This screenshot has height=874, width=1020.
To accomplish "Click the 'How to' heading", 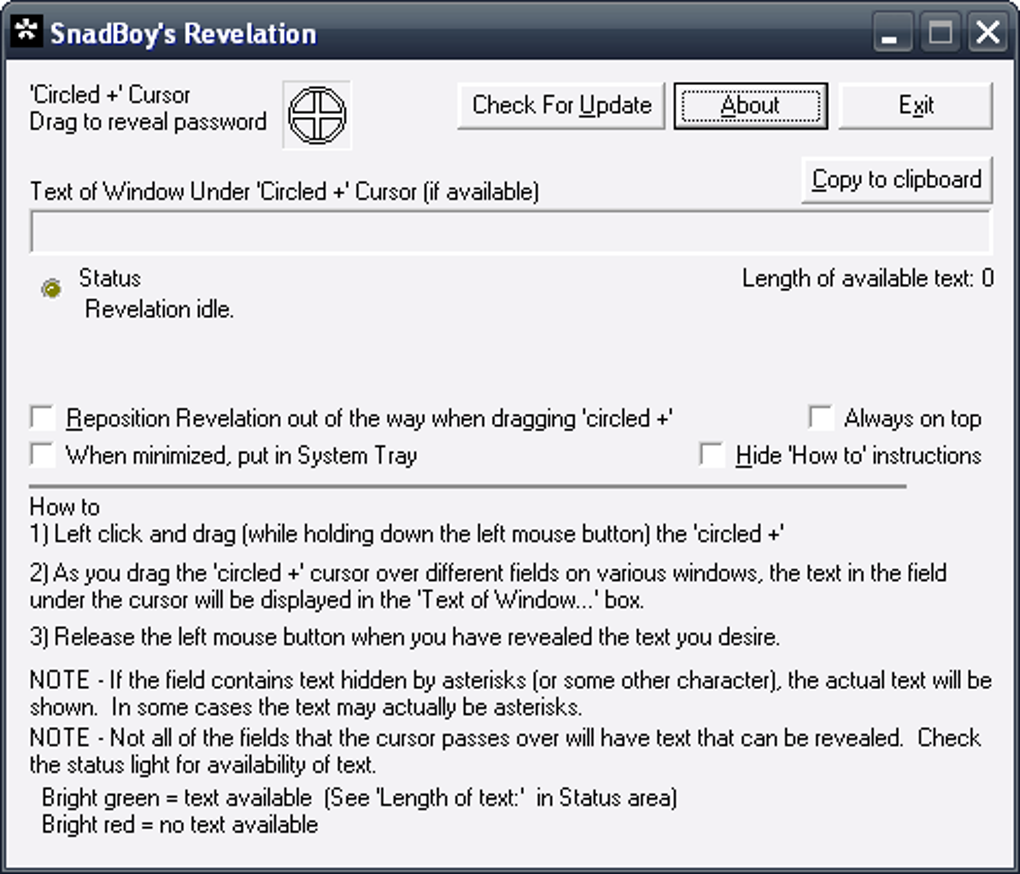I will [x=64, y=507].
